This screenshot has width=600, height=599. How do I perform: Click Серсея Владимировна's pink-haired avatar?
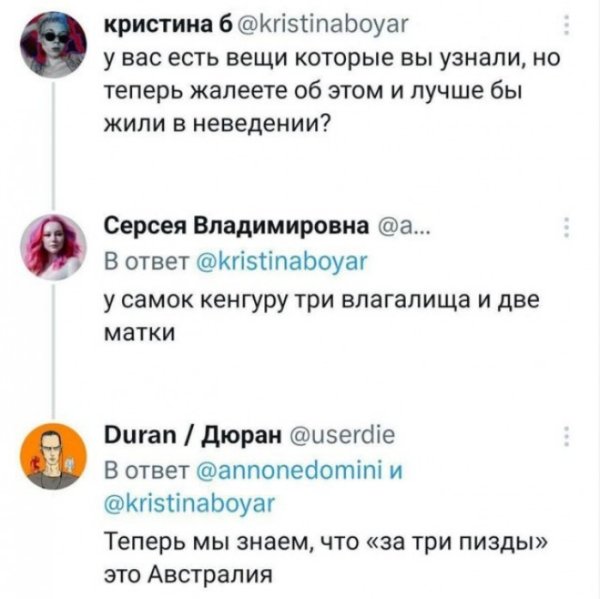51,243
